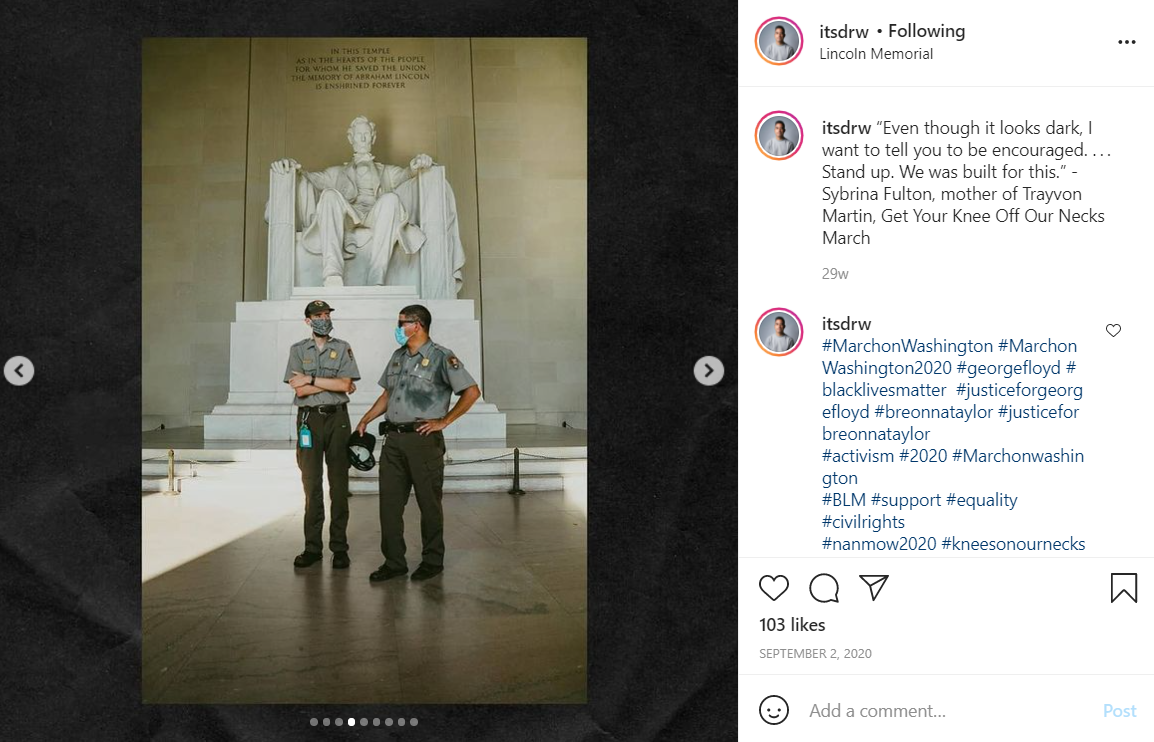Screen dimensions: 1154x742
Task: Click the Post comment button
Action: (x=1119, y=710)
